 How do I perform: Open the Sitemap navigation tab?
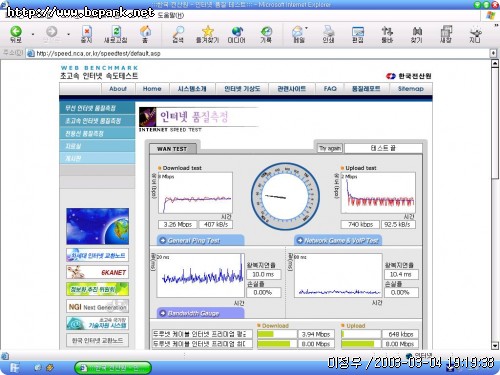point(411,89)
